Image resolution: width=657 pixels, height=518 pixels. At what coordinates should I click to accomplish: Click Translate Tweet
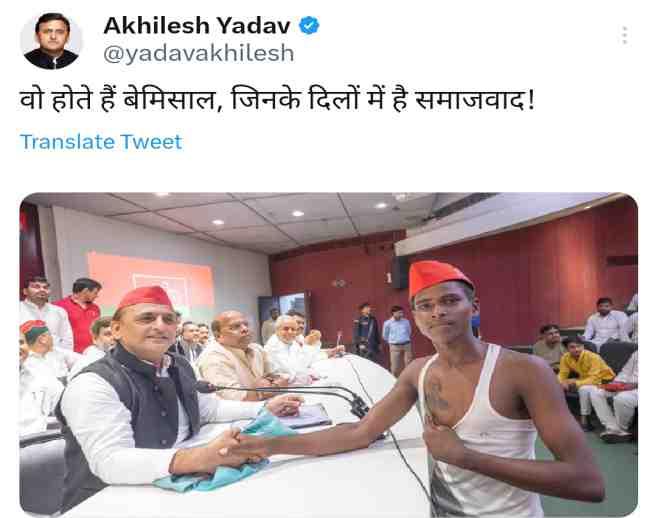coord(101,142)
